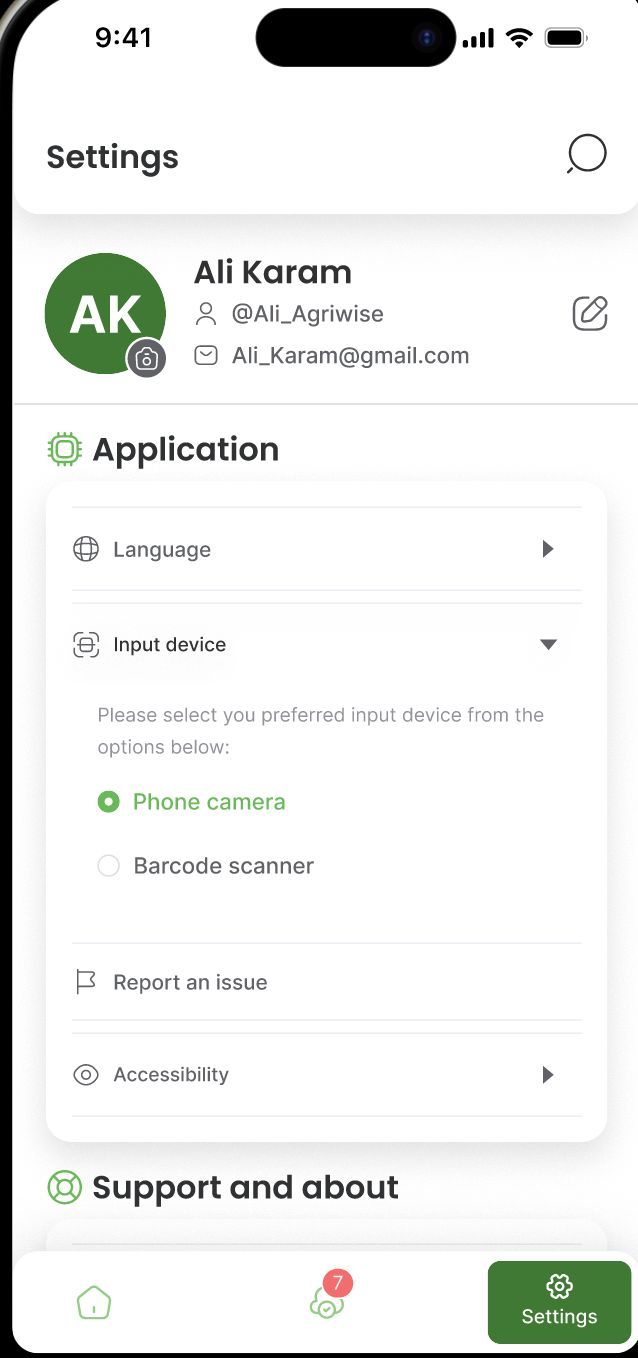The width and height of the screenshot is (638, 1358).
Task: Tap the camera icon on the avatar
Action: click(x=146, y=358)
